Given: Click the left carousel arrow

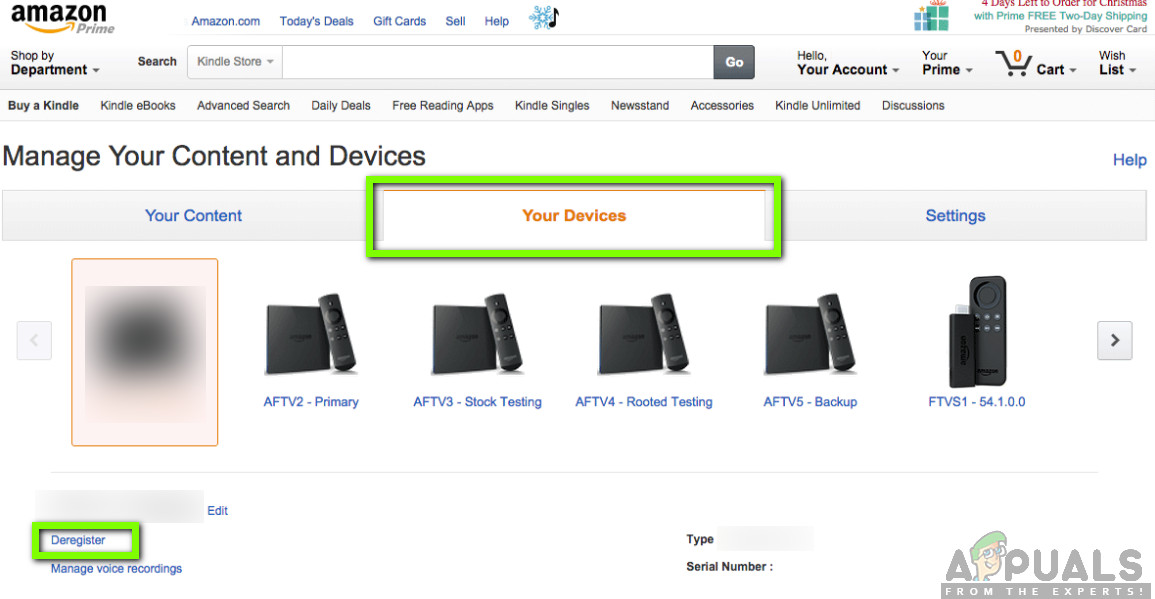Looking at the screenshot, I should click(x=34, y=340).
